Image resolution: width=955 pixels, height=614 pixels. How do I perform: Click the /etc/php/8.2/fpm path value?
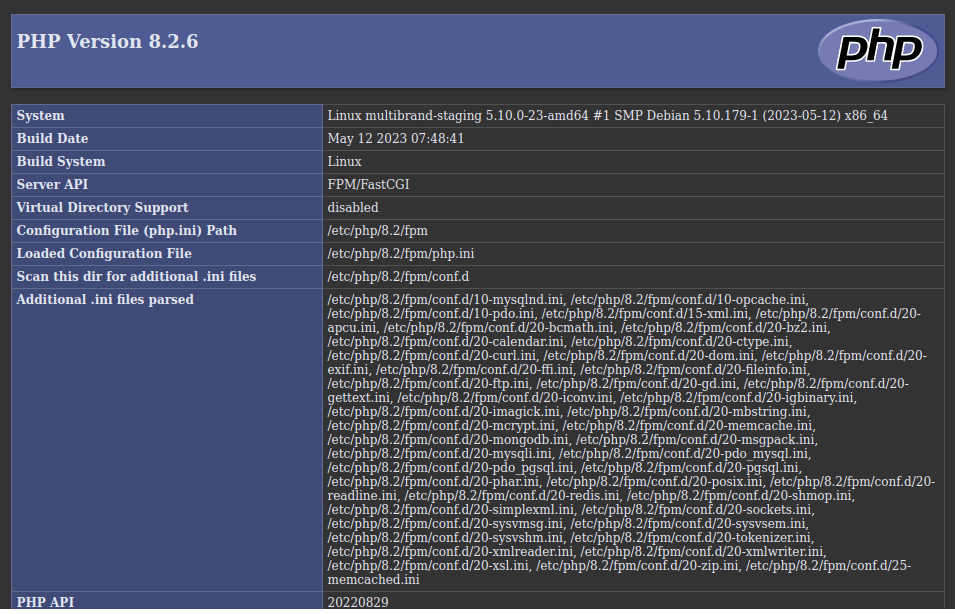tap(378, 231)
